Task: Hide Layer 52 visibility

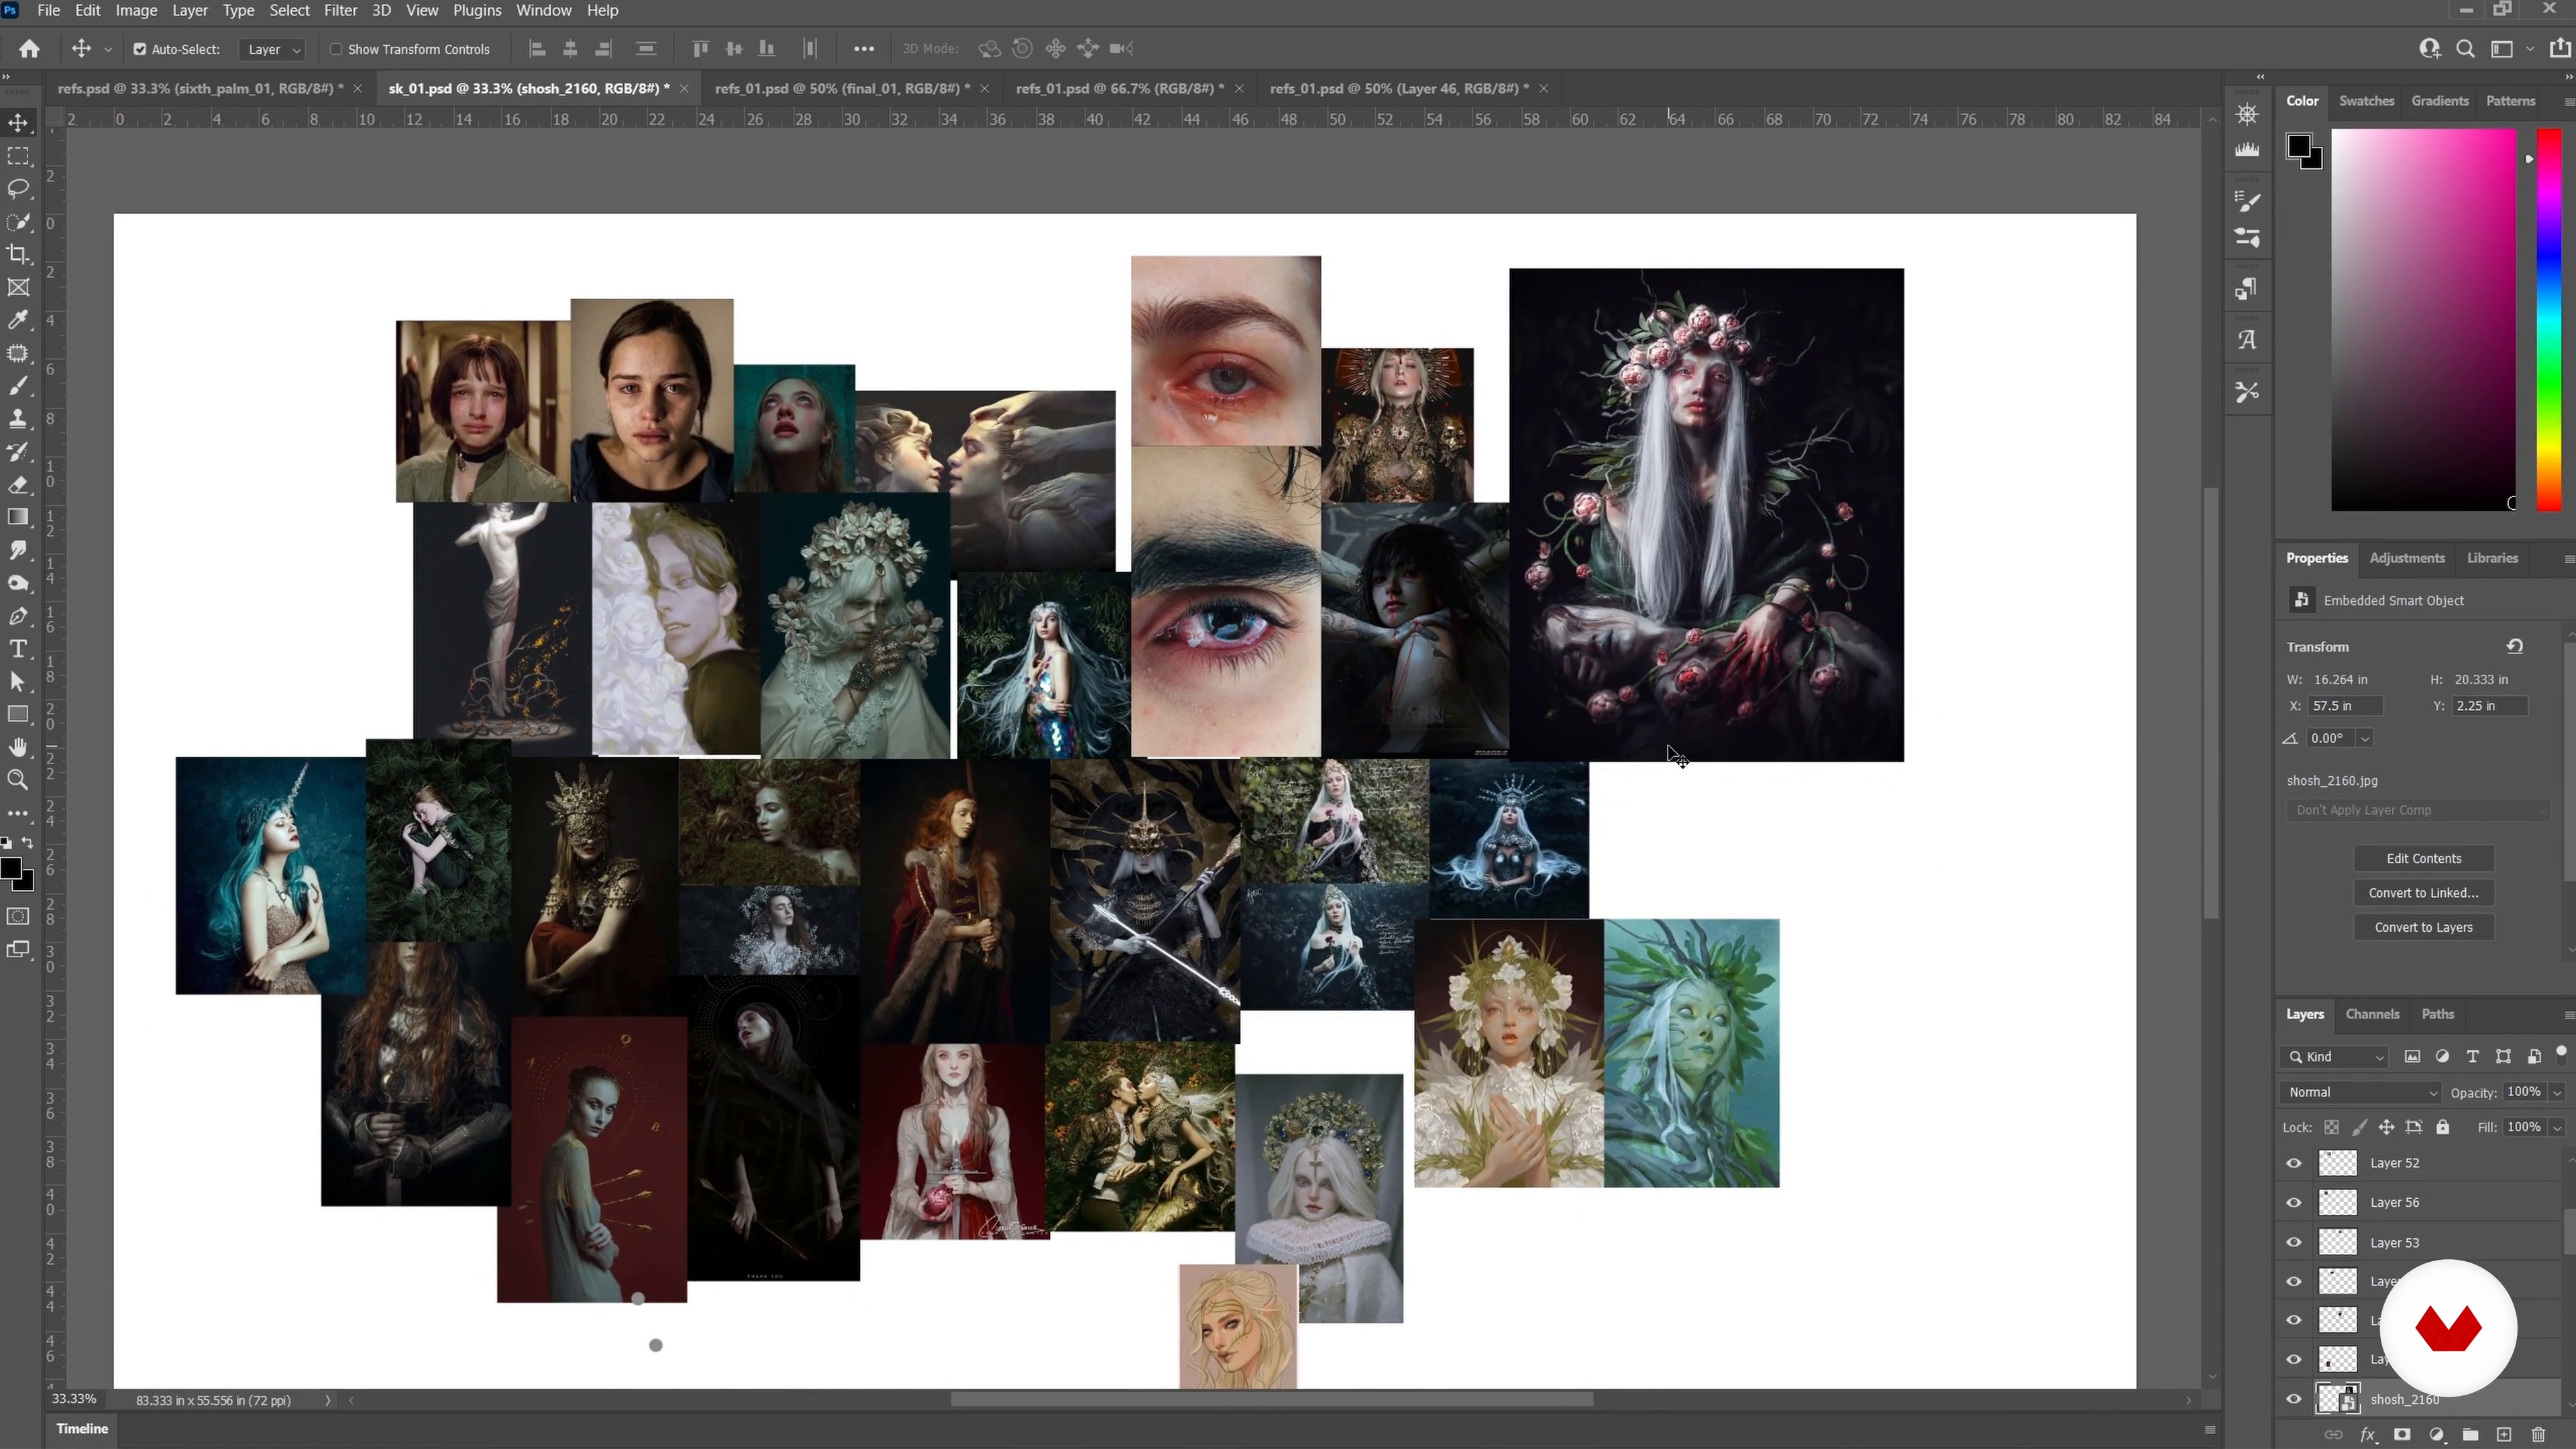Action: click(x=2294, y=1163)
